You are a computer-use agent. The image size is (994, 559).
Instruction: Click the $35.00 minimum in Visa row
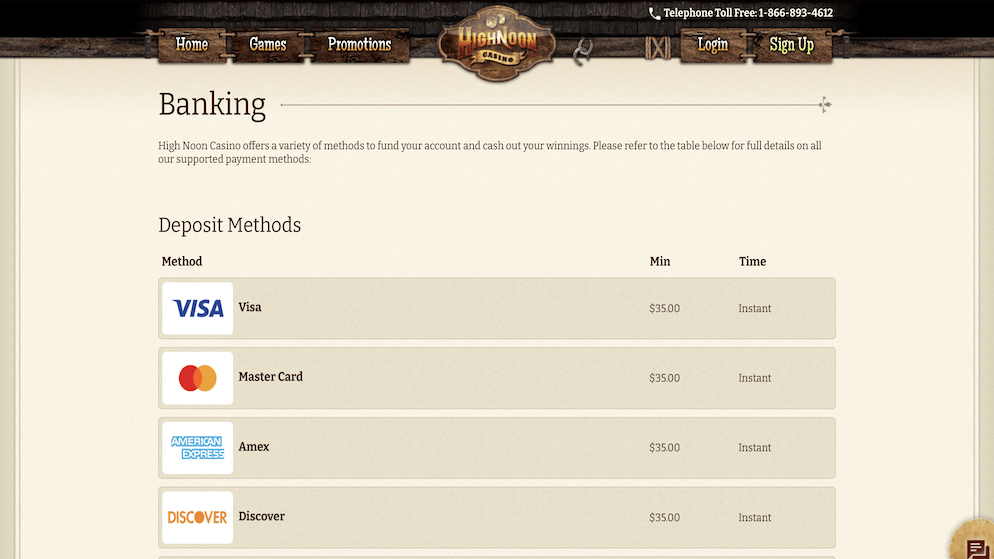coord(664,309)
